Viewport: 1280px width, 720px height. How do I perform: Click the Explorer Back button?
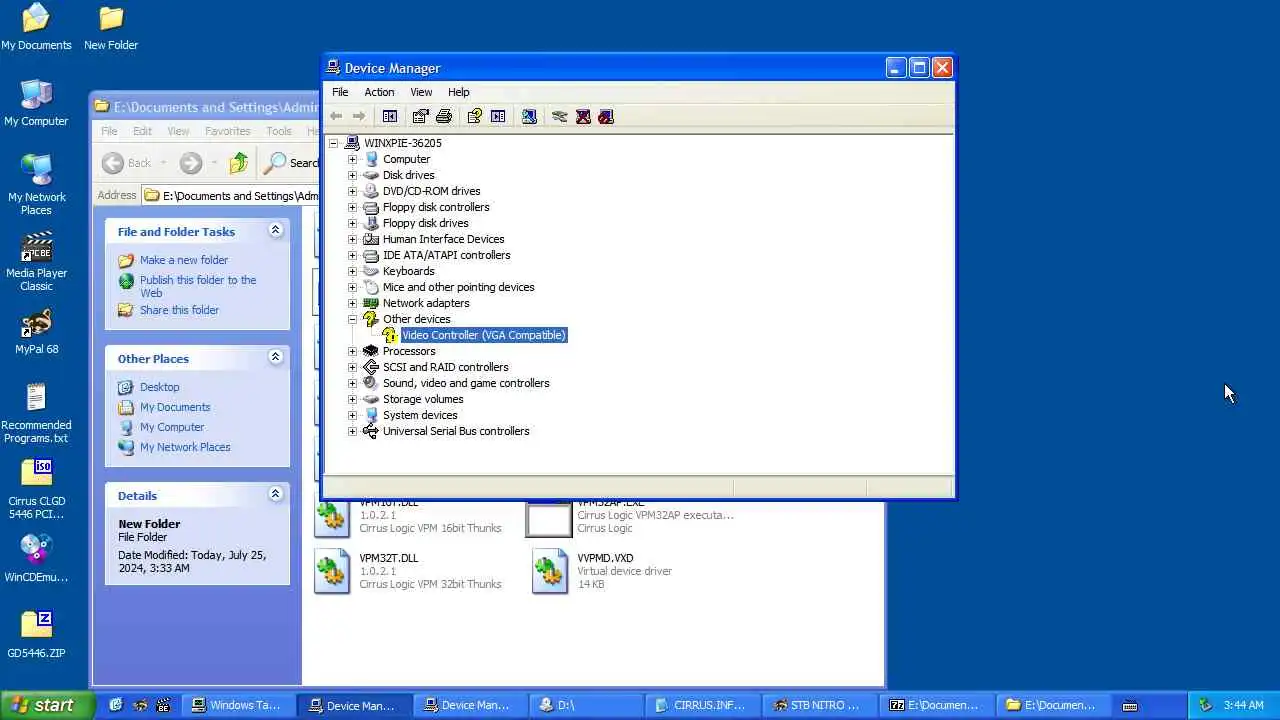pyautogui.click(x=127, y=163)
